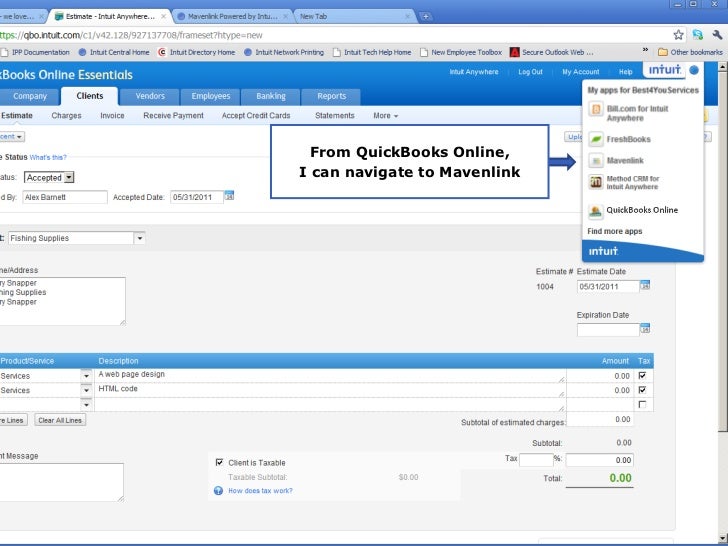This screenshot has width=728, height=546.
Task: Close the Mavenlink Powered by Intuit tab
Action: 285,16
